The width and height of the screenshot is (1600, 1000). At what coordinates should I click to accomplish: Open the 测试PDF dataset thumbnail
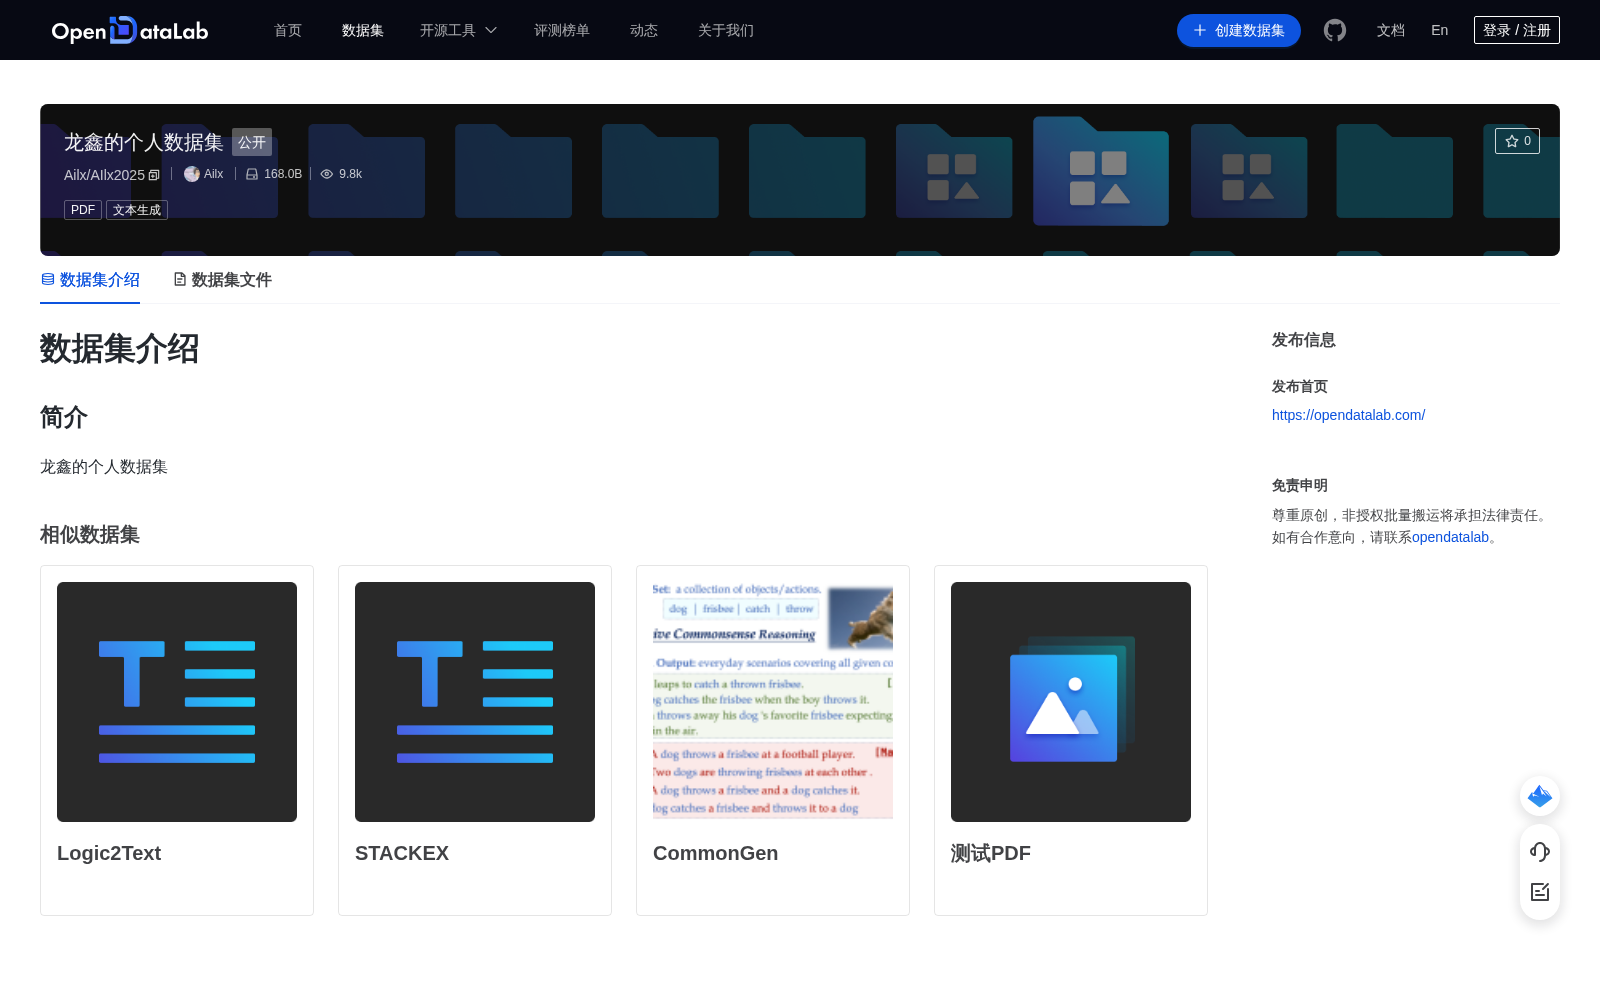pos(1071,702)
